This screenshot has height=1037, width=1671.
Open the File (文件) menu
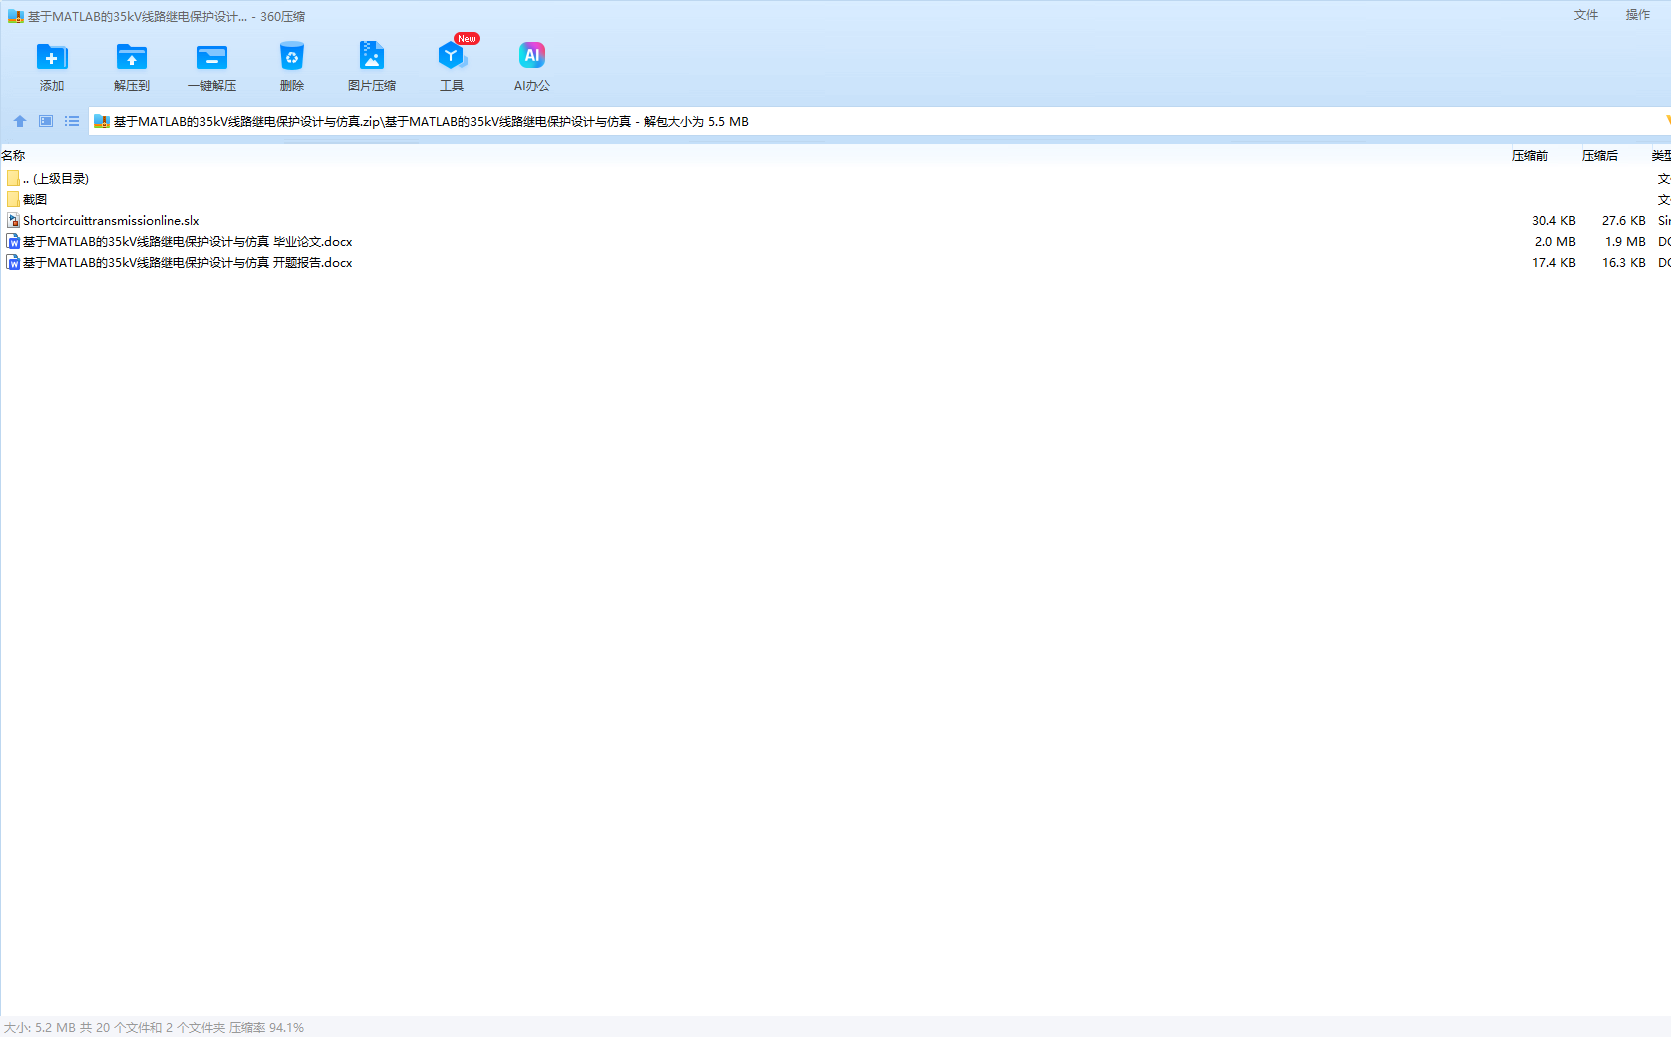[x=1585, y=15]
